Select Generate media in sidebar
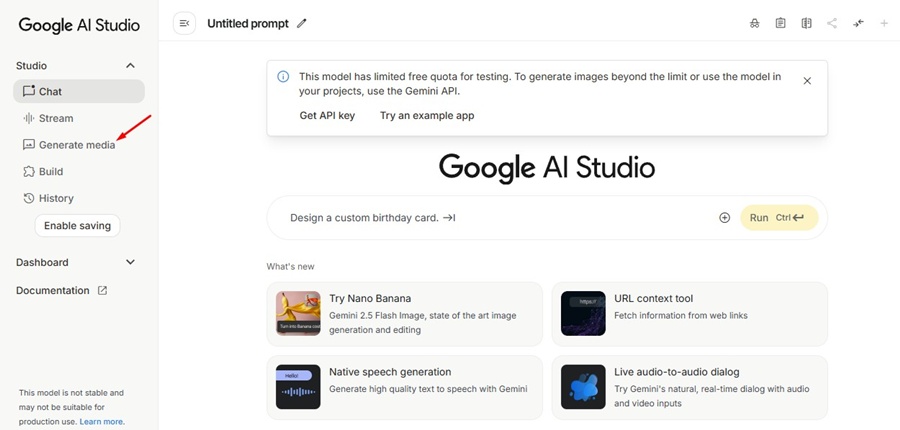This screenshot has height=430, width=900. tap(76, 145)
